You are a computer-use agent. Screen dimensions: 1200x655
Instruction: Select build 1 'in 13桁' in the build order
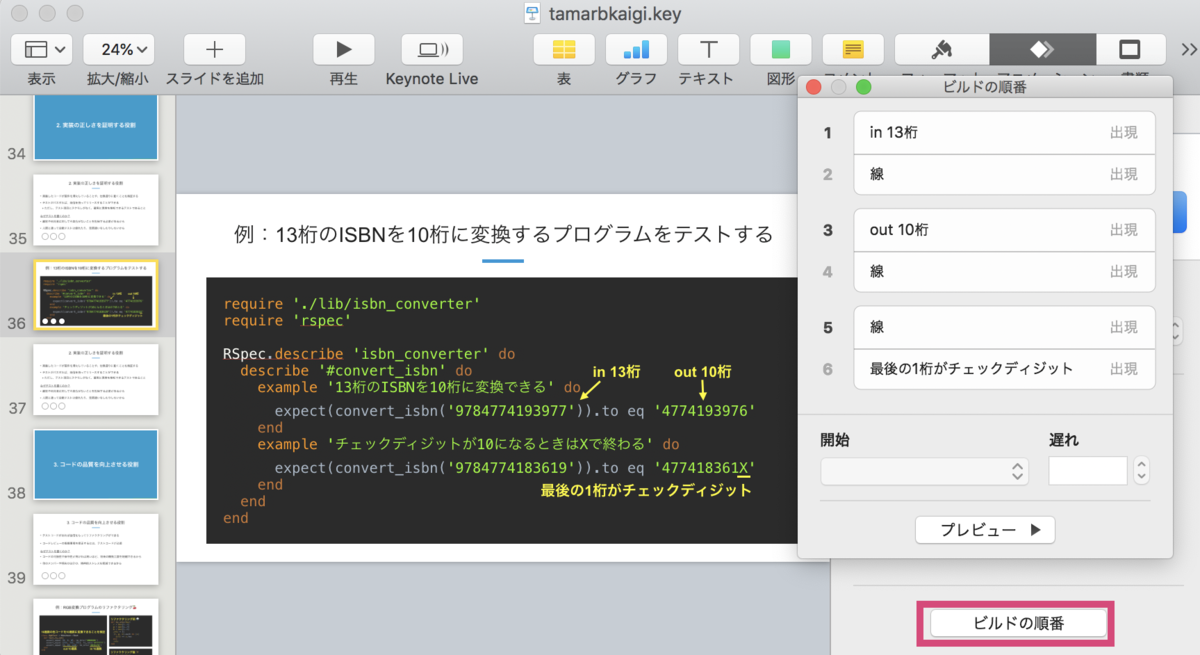point(1005,132)
